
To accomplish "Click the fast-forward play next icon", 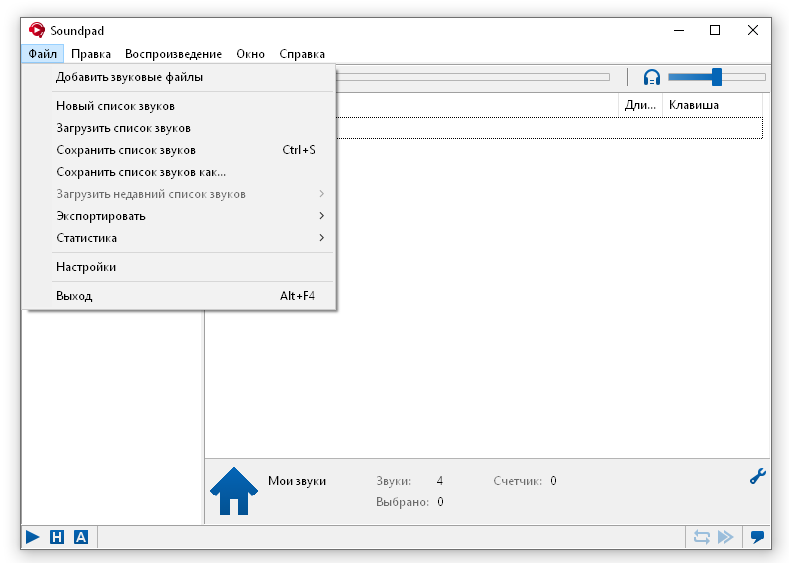I will click(x=726, y=537).
